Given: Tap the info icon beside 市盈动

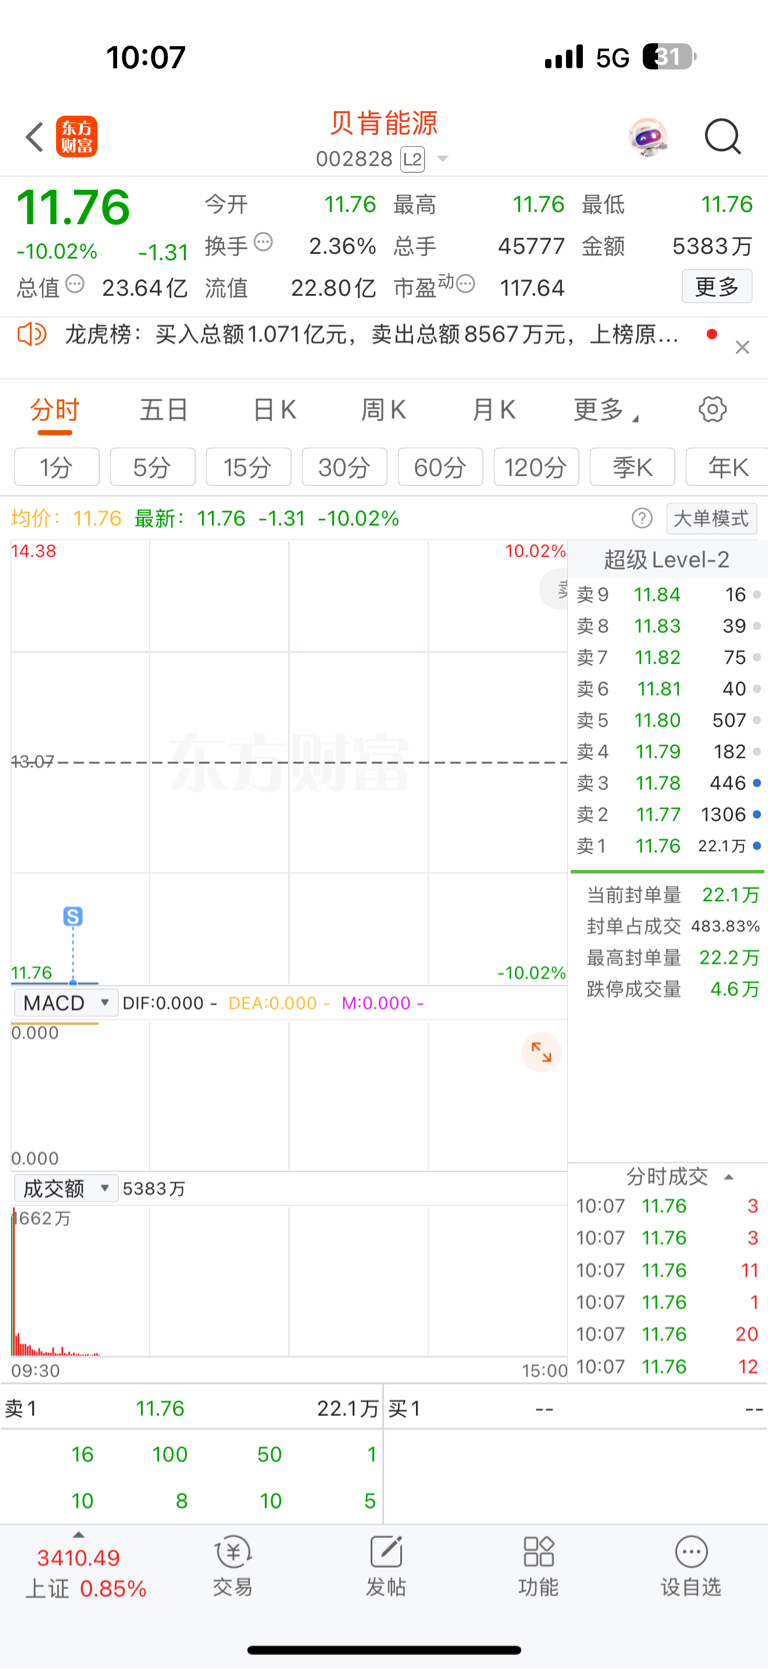Looking at the screenshot, I should pyautogui.click(x=465, y=284).
